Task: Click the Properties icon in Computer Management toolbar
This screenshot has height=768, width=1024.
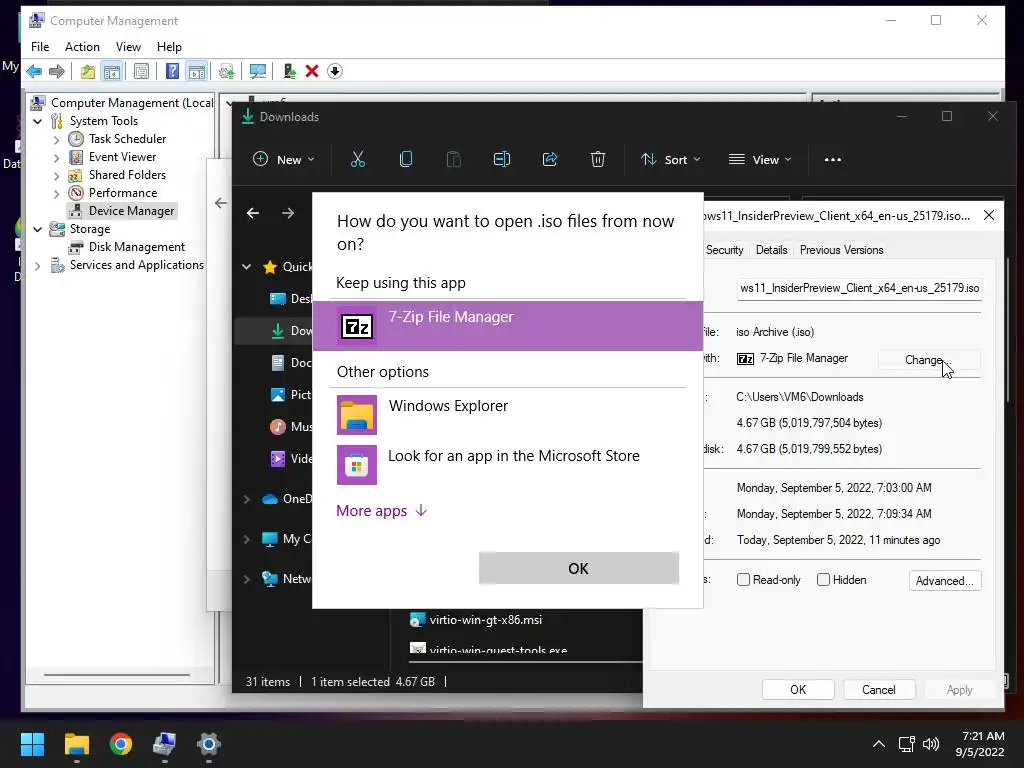Action: (141, 71)
